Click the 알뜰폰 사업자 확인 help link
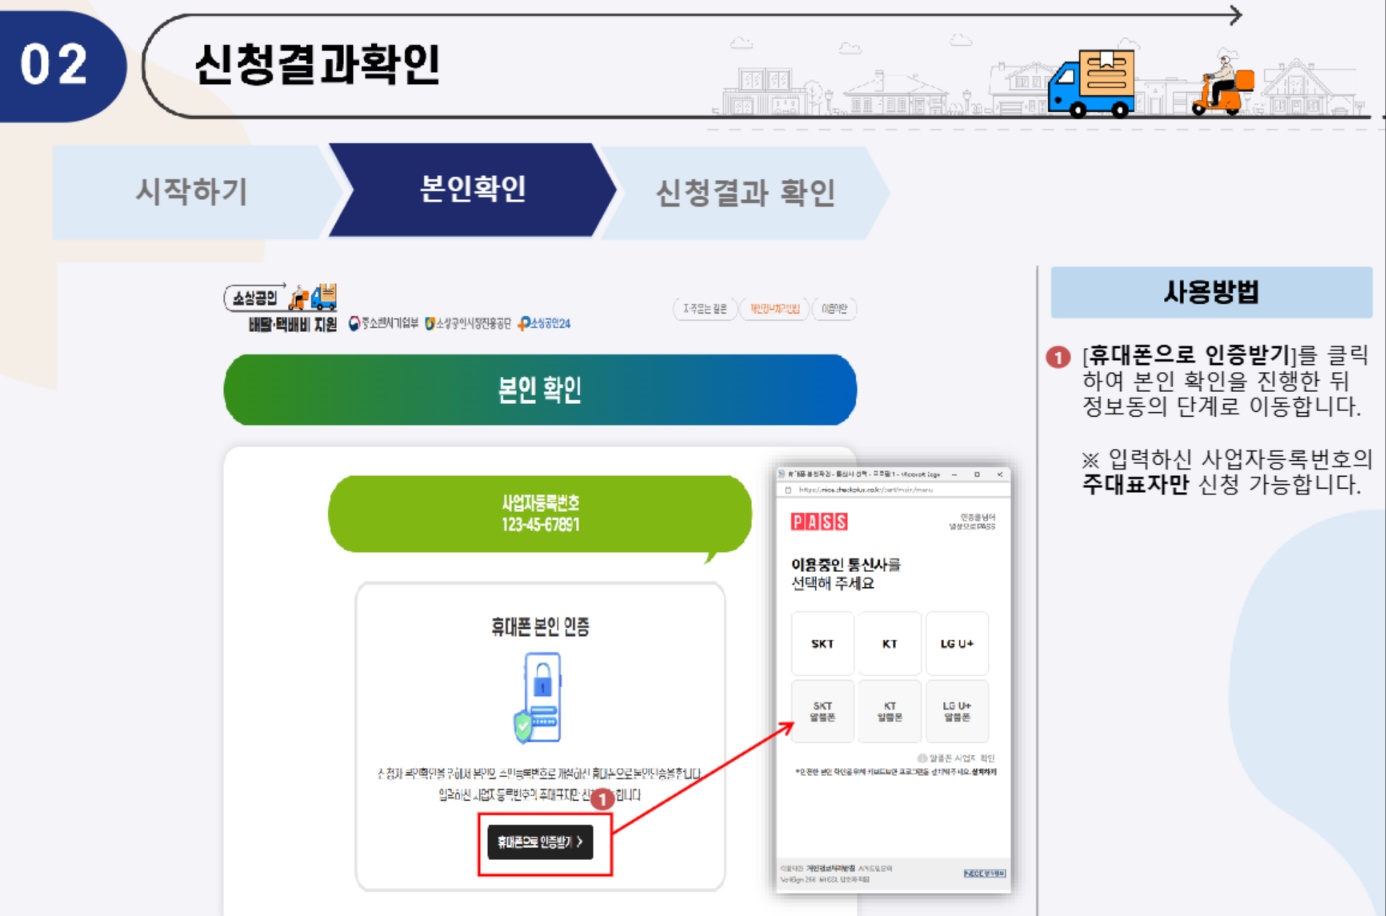1386x916 pixels. click(956, 758)
